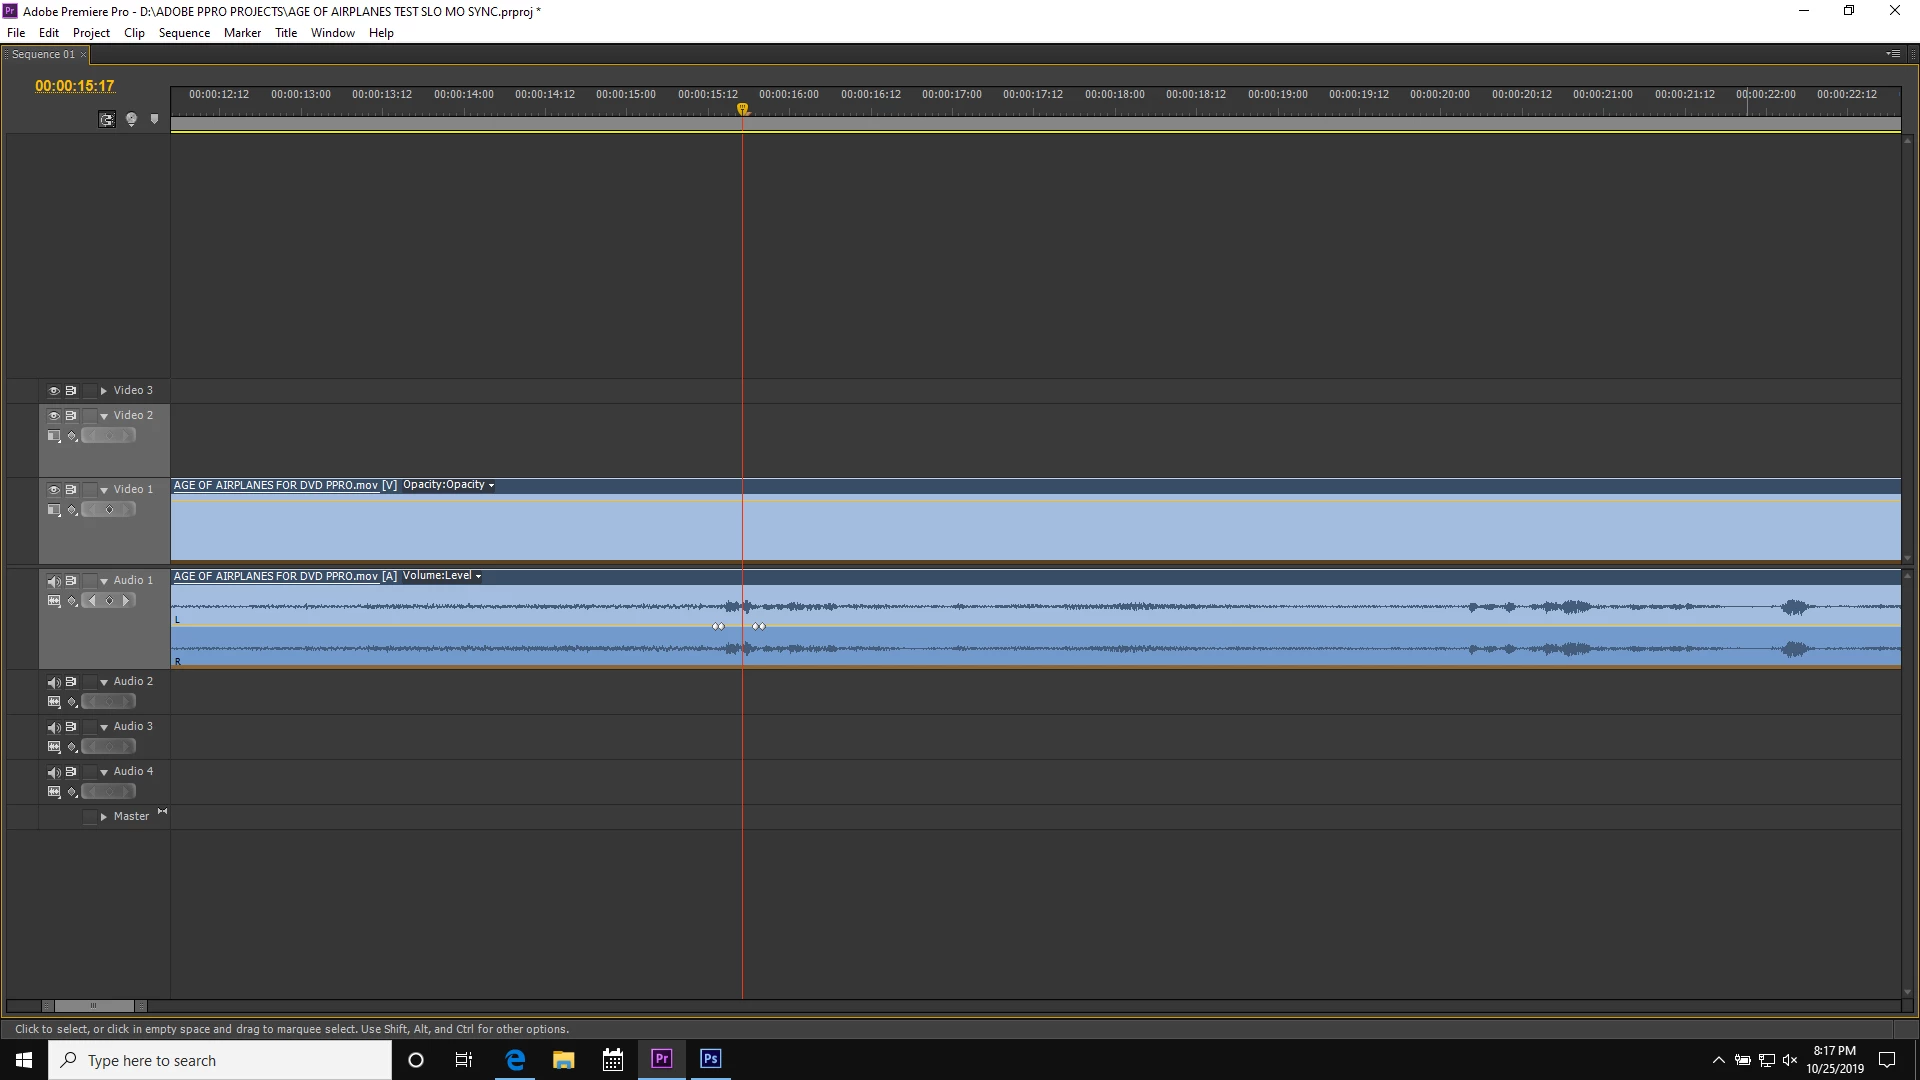Hide the Video 3 track output
Viewport: 1920px width, 1080px height.
coord(54,391)
